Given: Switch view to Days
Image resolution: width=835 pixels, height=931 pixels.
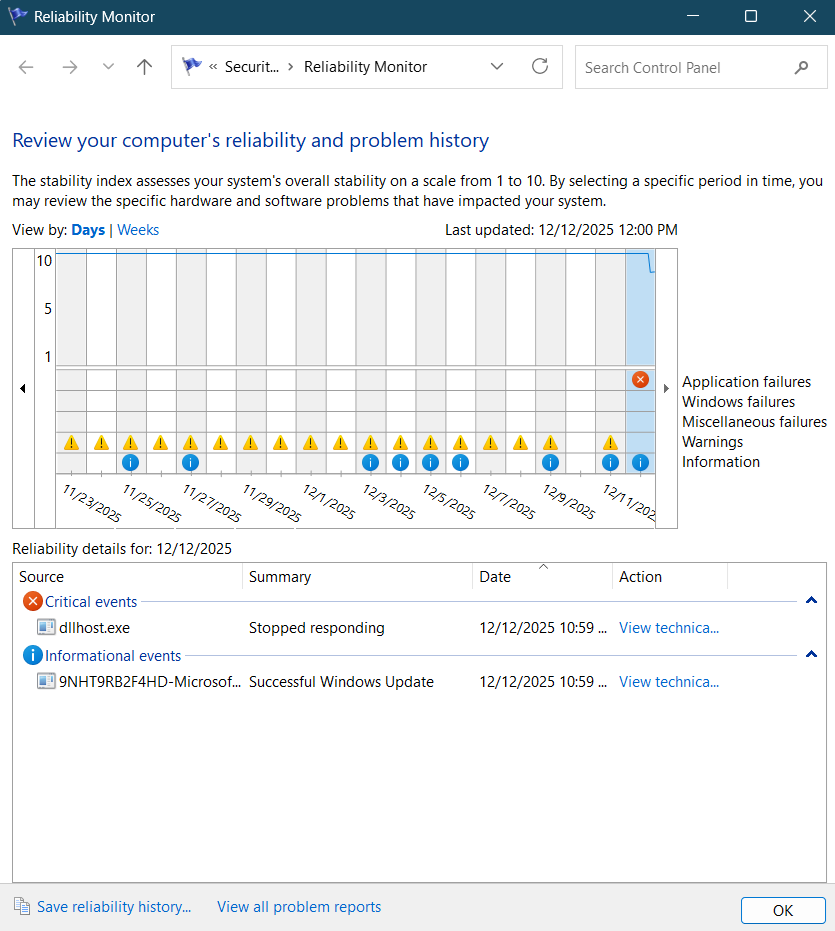Looking at the screenshot, I should 88,230.
